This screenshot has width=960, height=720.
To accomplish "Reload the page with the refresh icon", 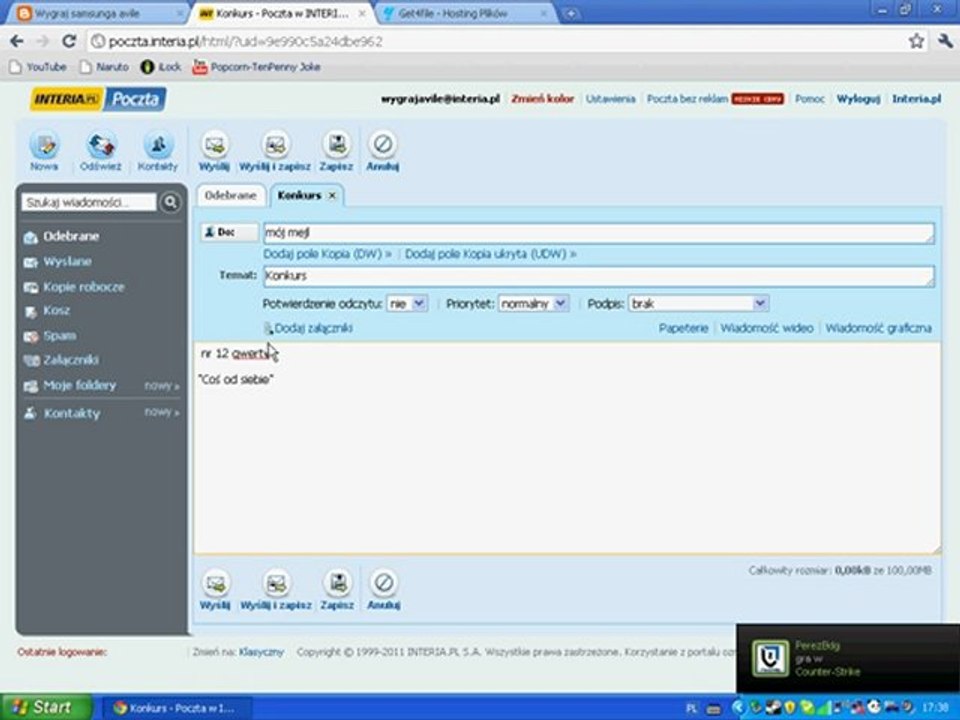I will click(x=69, y=41).
